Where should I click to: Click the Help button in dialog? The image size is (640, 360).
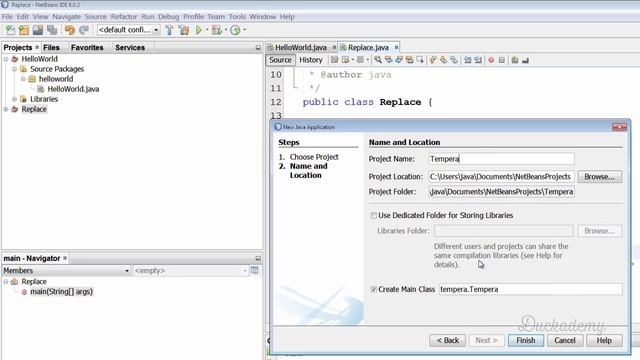(604, 340)
